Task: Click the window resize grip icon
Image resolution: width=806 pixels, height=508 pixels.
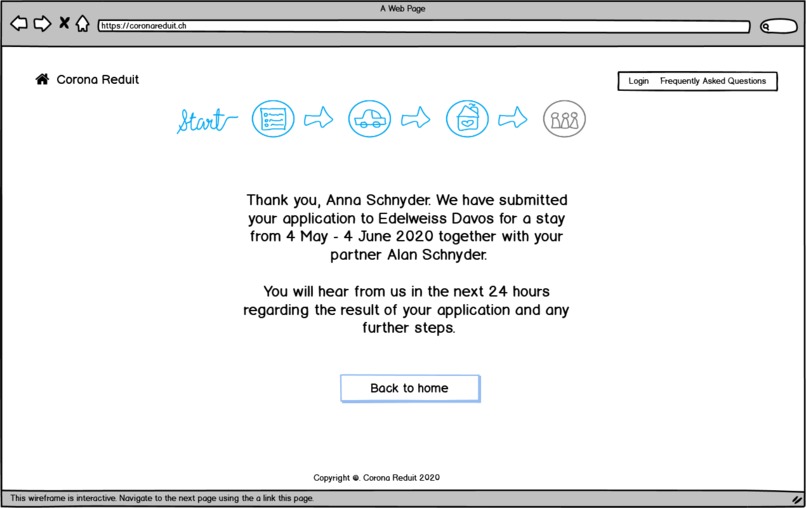Action: coord(797,499)
